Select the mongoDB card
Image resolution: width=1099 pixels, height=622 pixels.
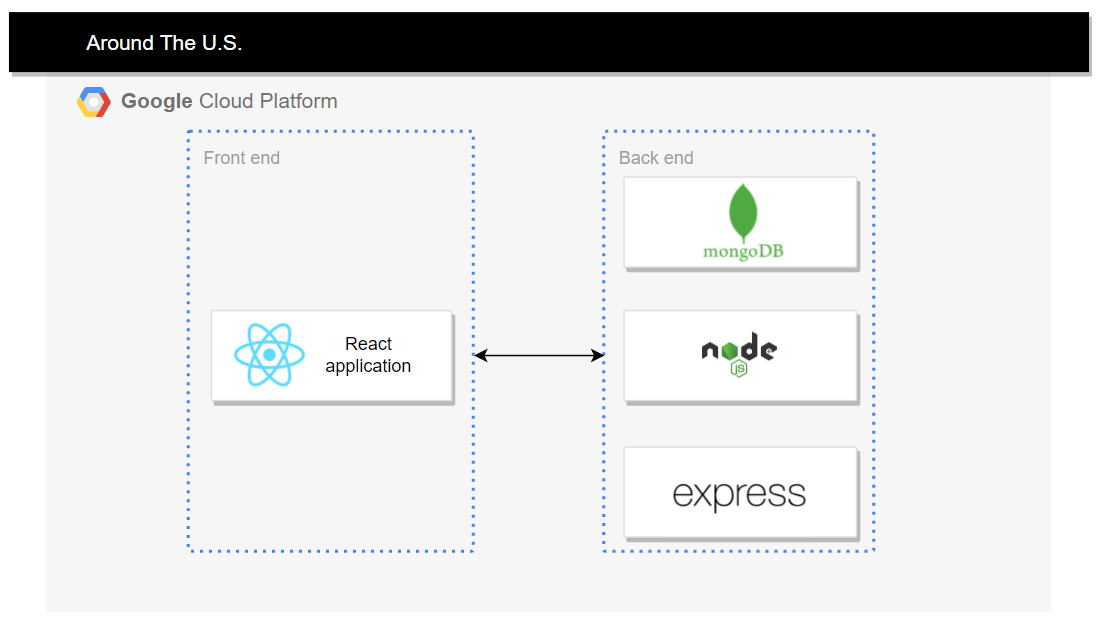click(741, 222)
